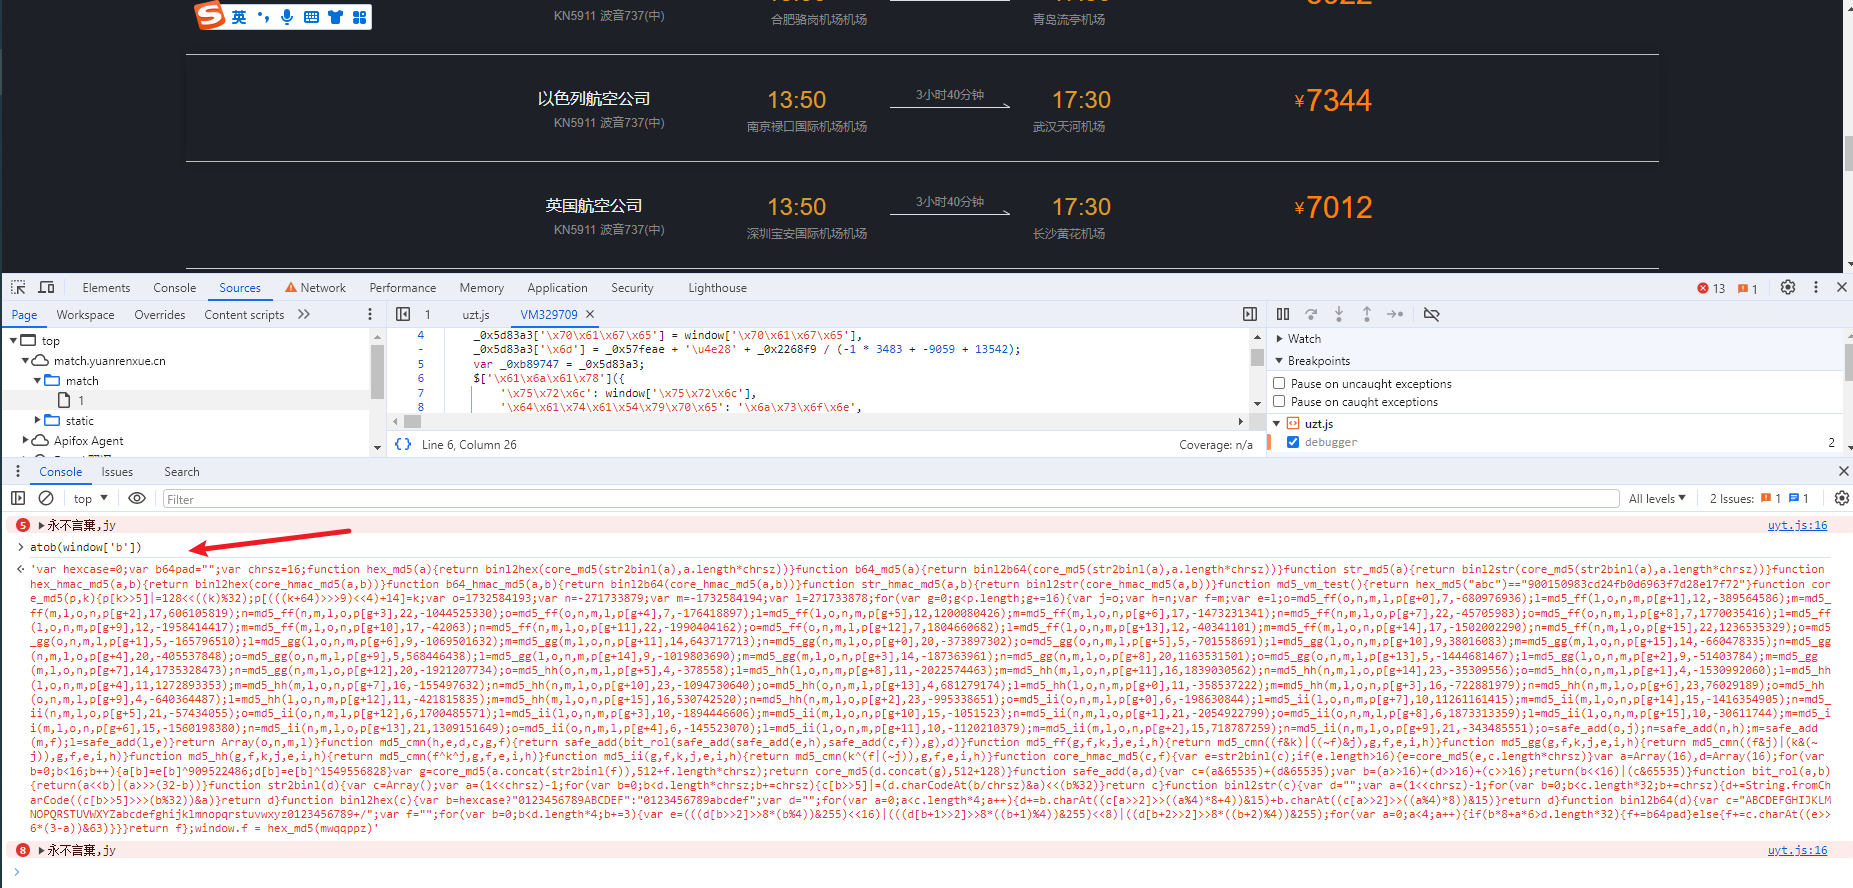
Task: Switch to the uzt.js file tab
Action: coord(475,315)
